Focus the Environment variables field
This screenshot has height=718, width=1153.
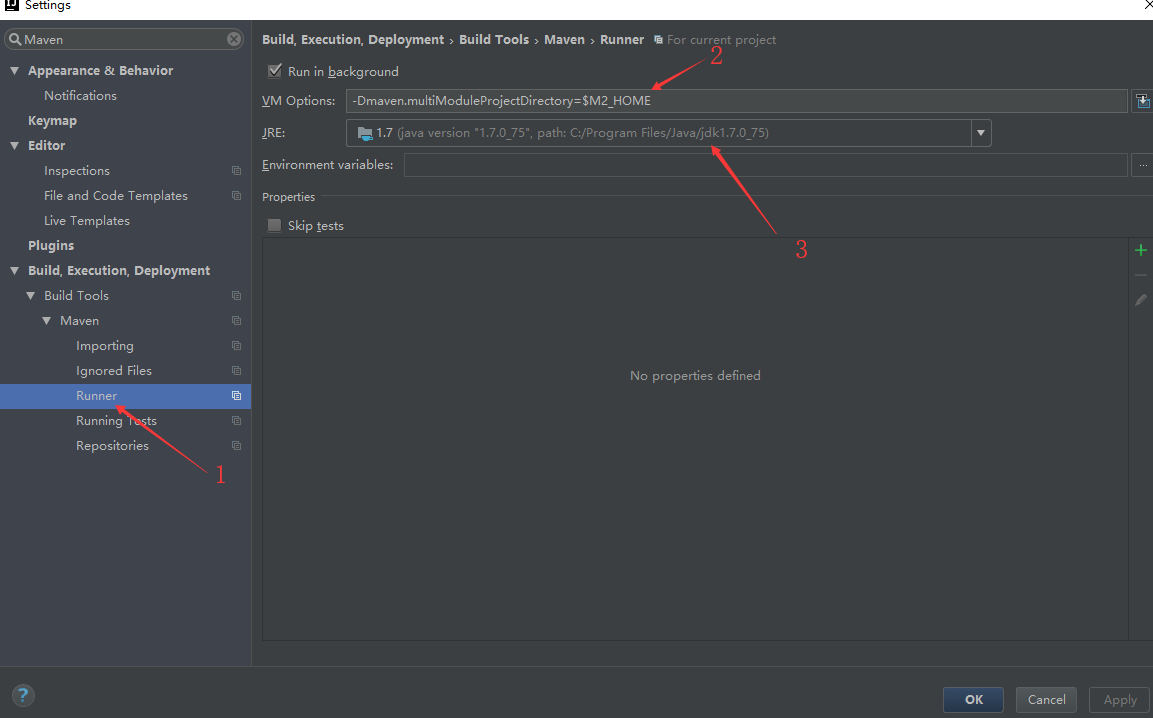pos(765,165)
